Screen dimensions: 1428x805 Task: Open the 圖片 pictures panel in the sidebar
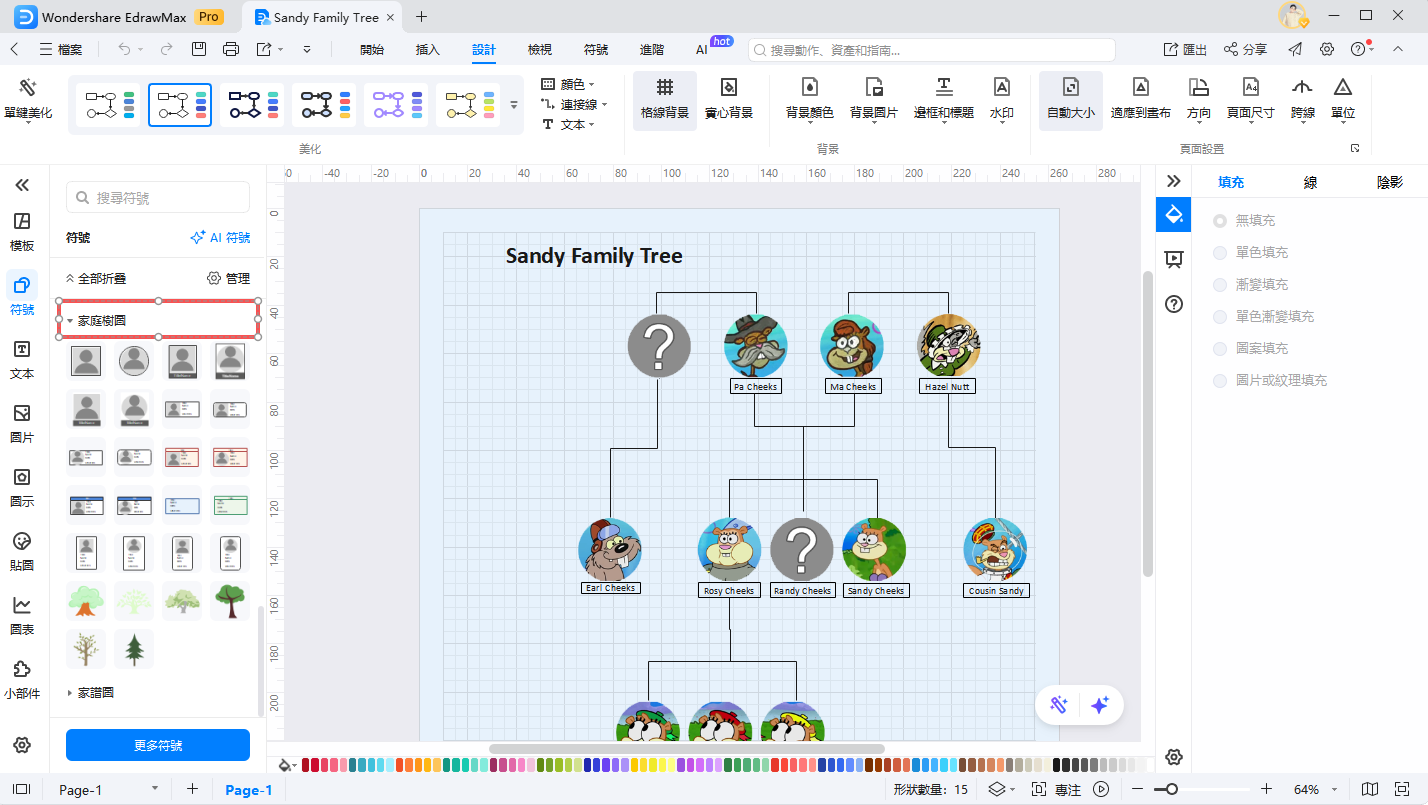coord(22,423)
